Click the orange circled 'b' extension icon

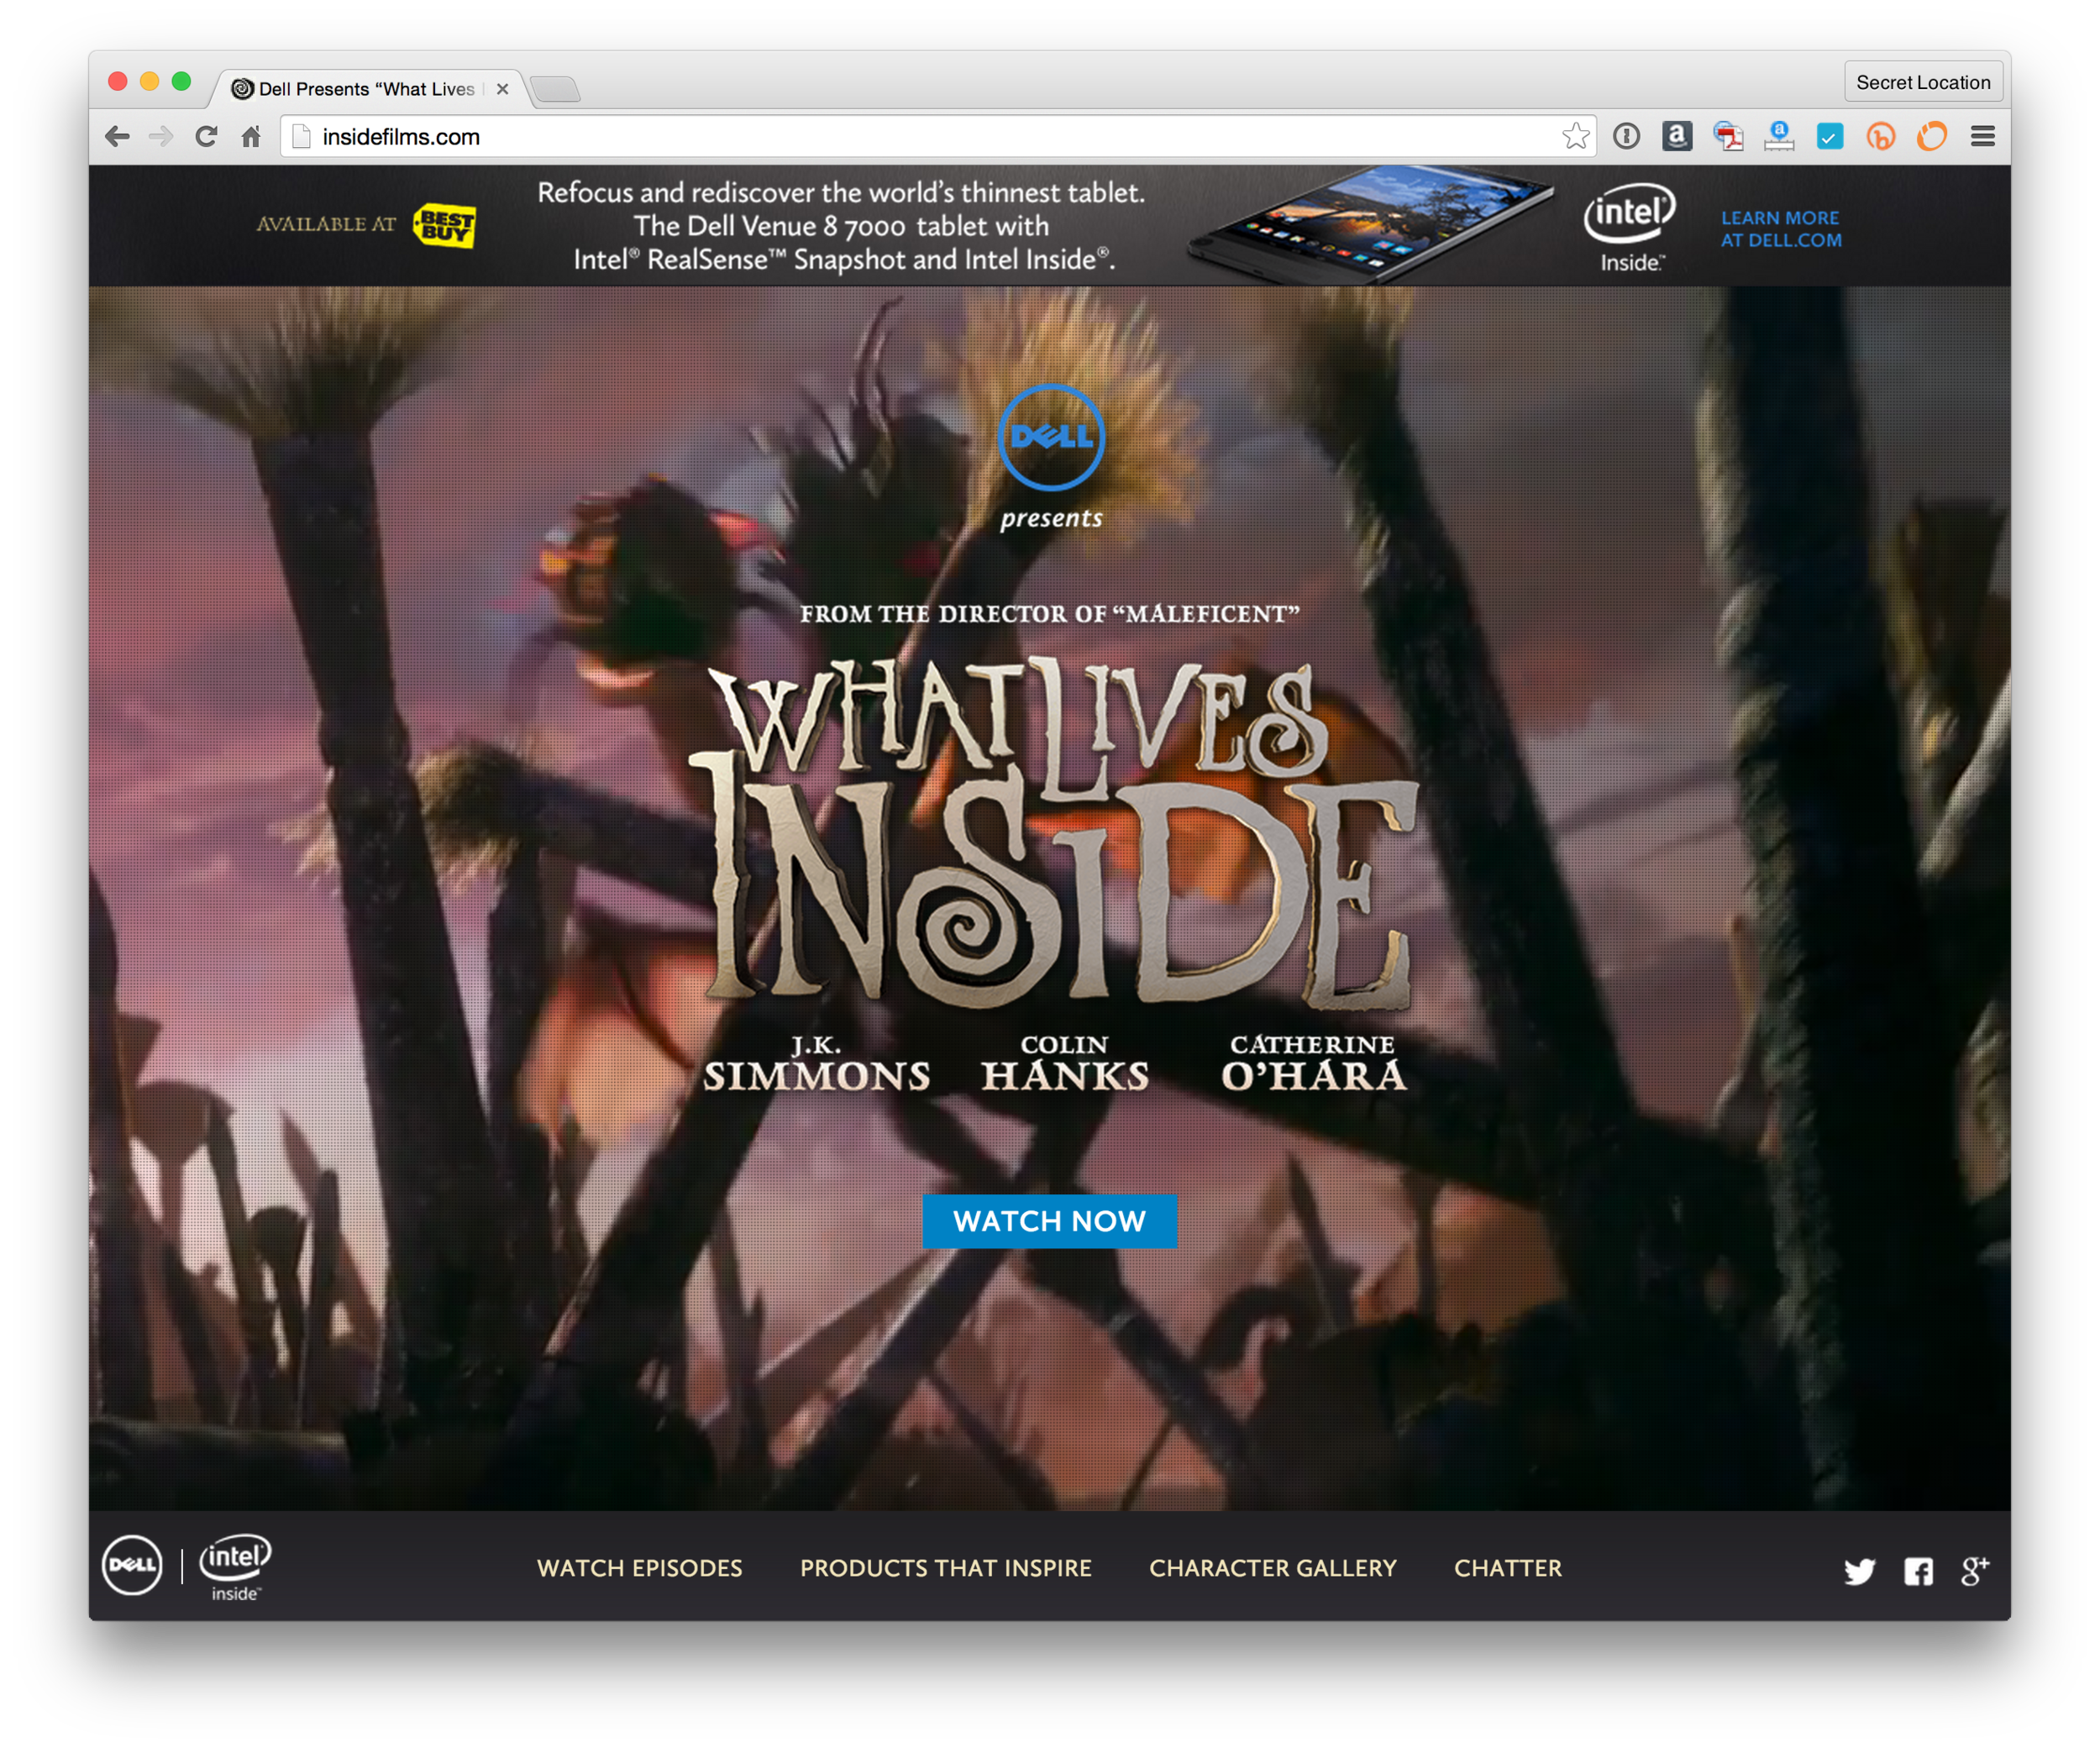point(1881,136)
